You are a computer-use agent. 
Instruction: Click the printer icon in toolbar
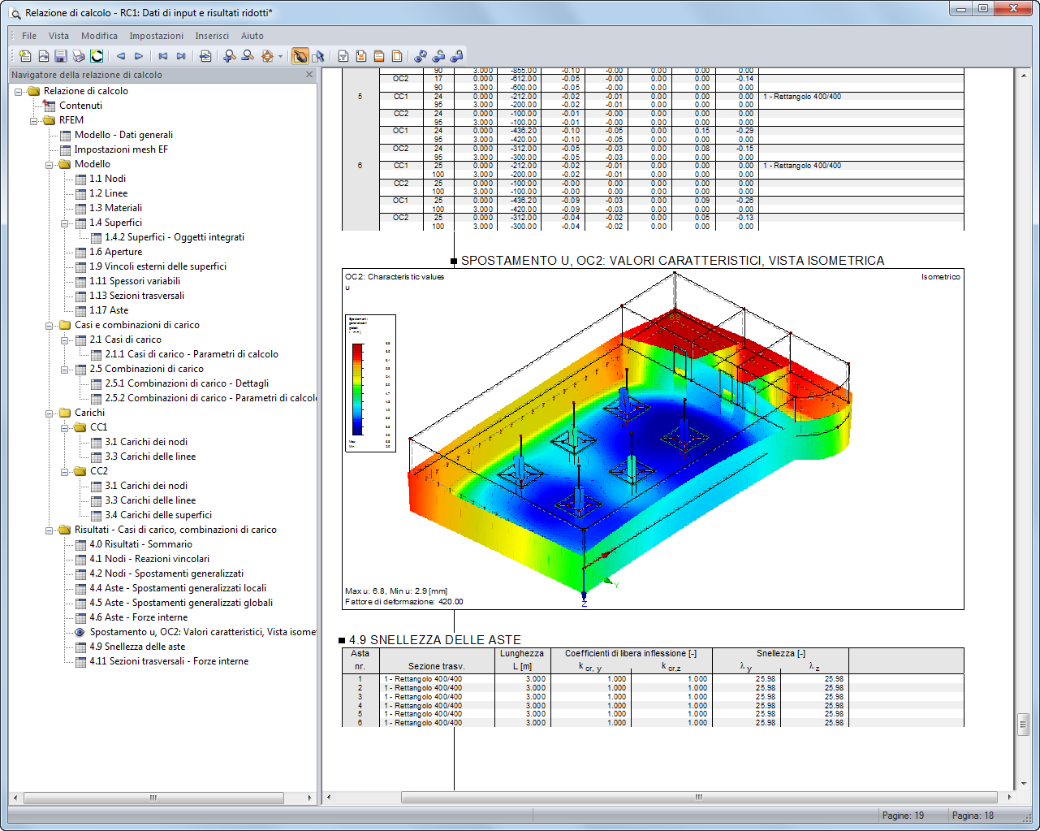(x=78, y=56)
